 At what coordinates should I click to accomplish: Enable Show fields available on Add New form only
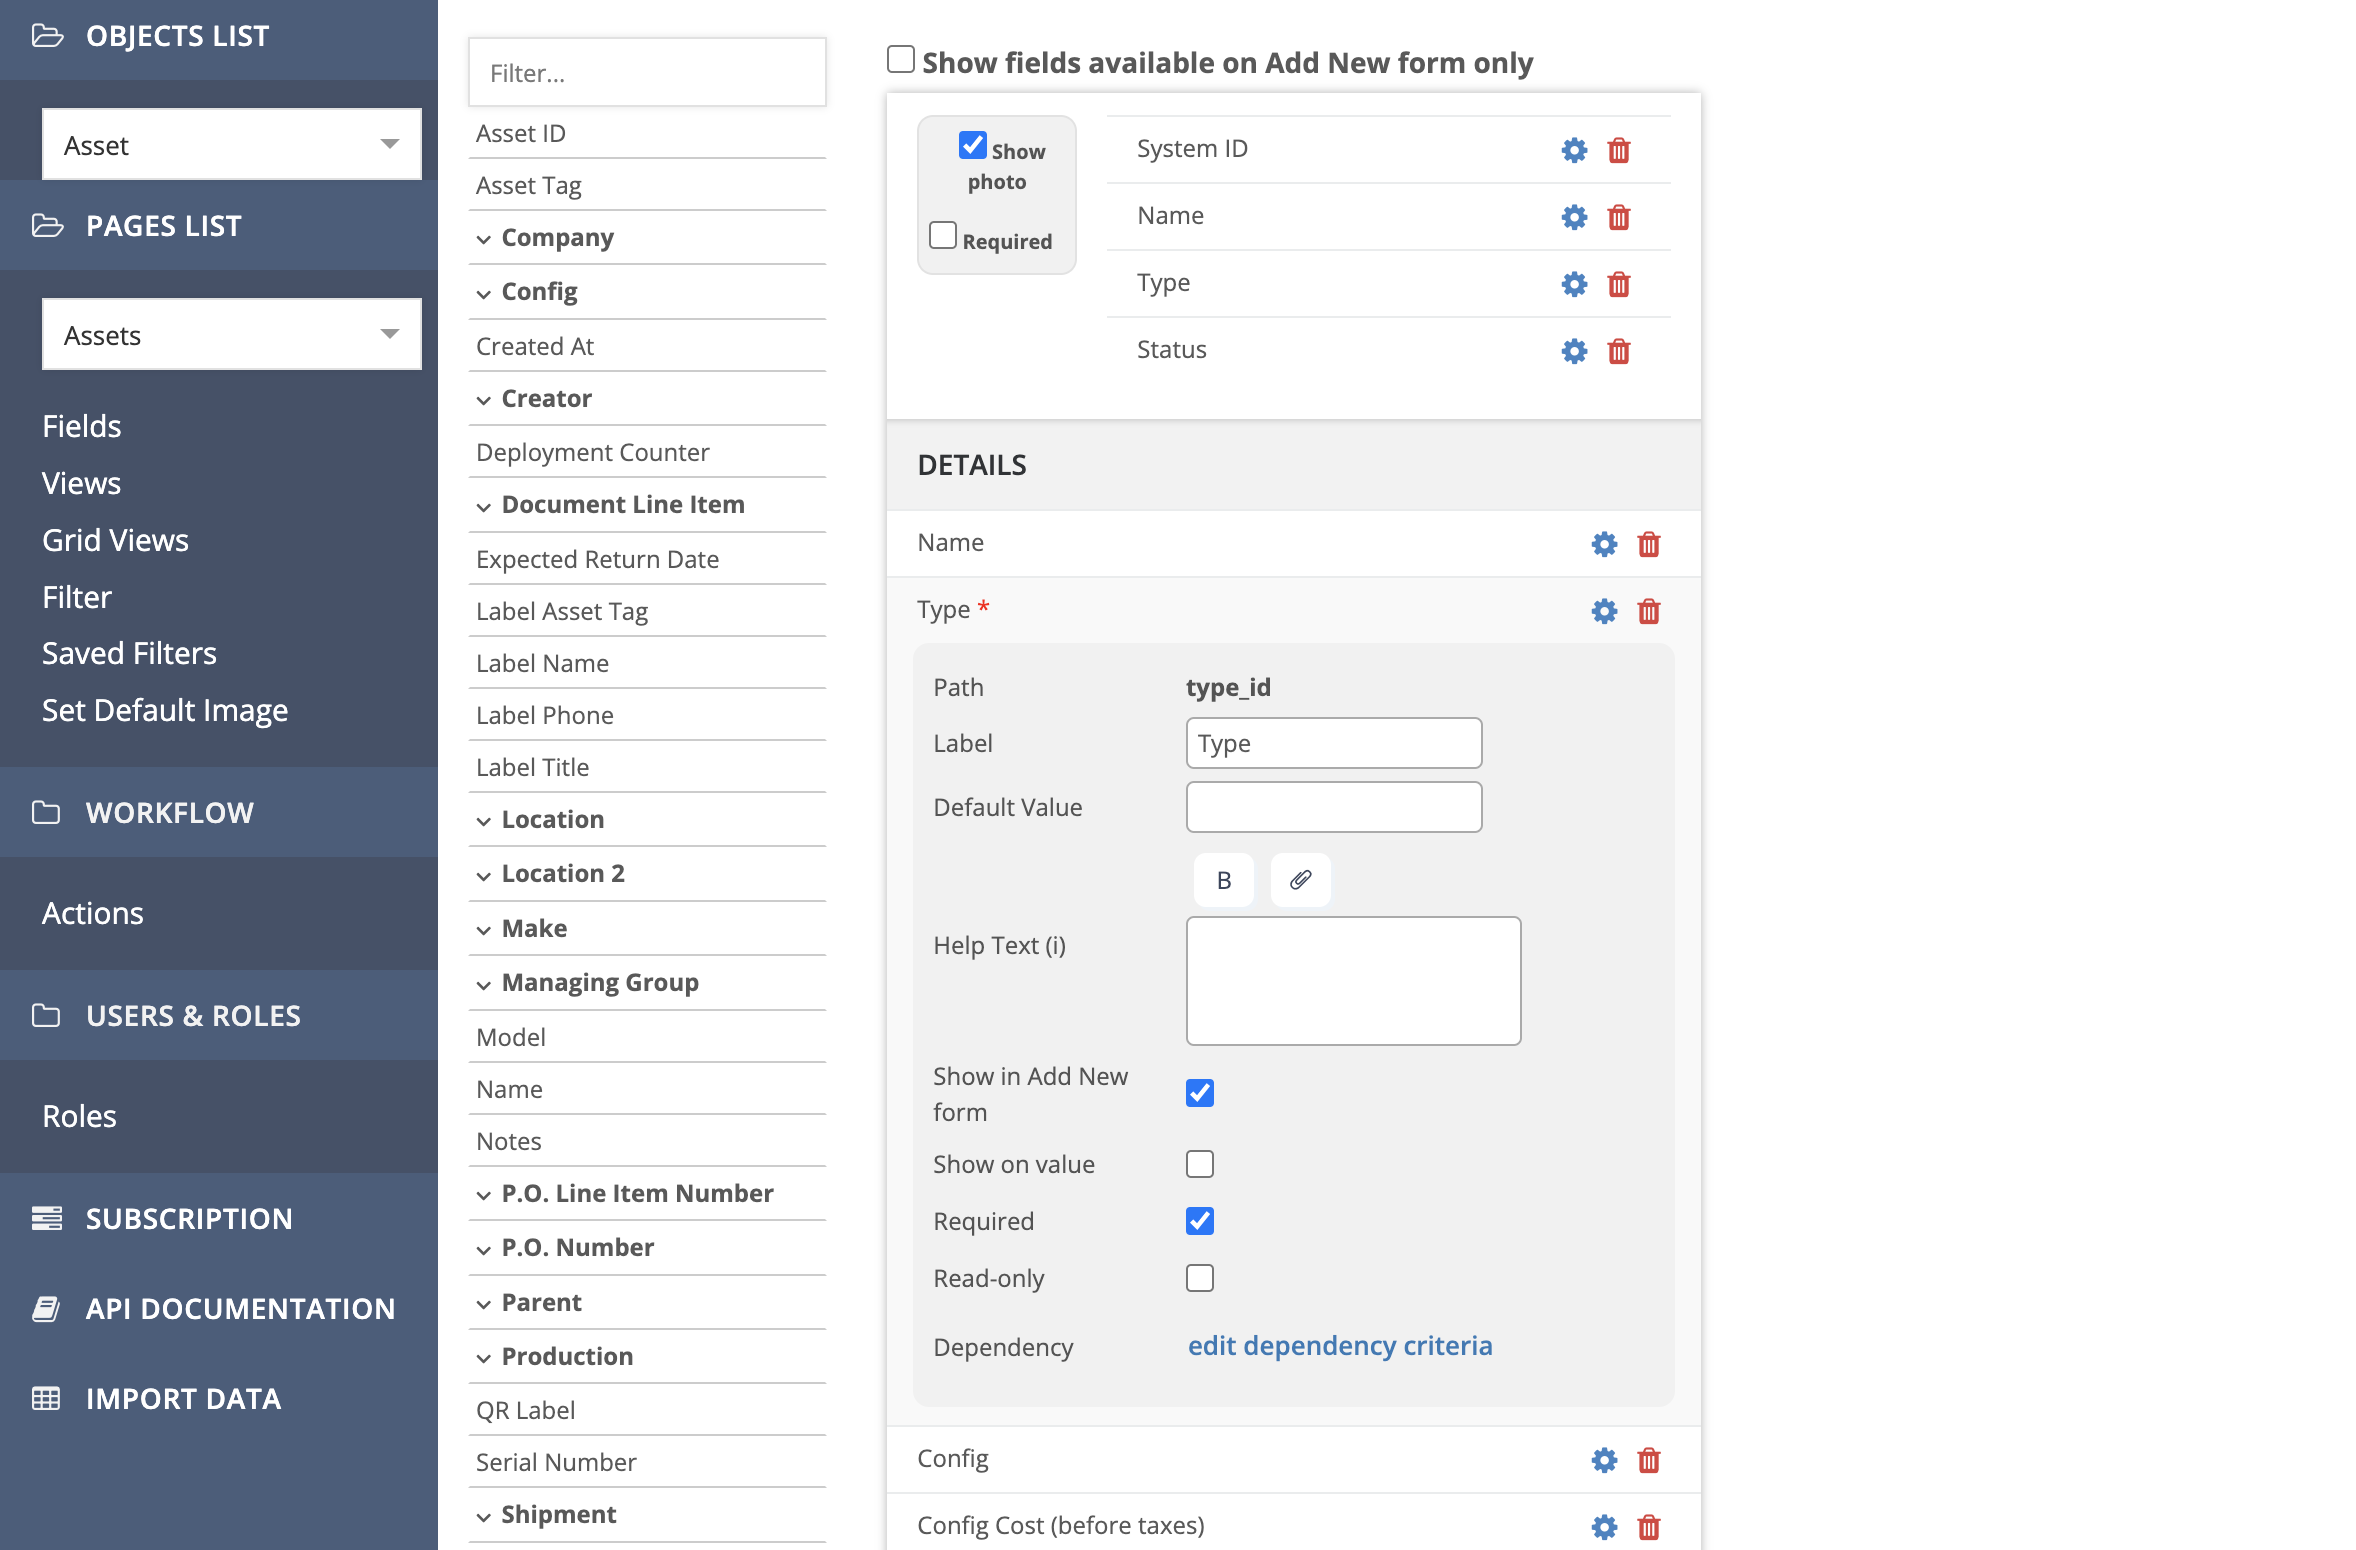900,59
